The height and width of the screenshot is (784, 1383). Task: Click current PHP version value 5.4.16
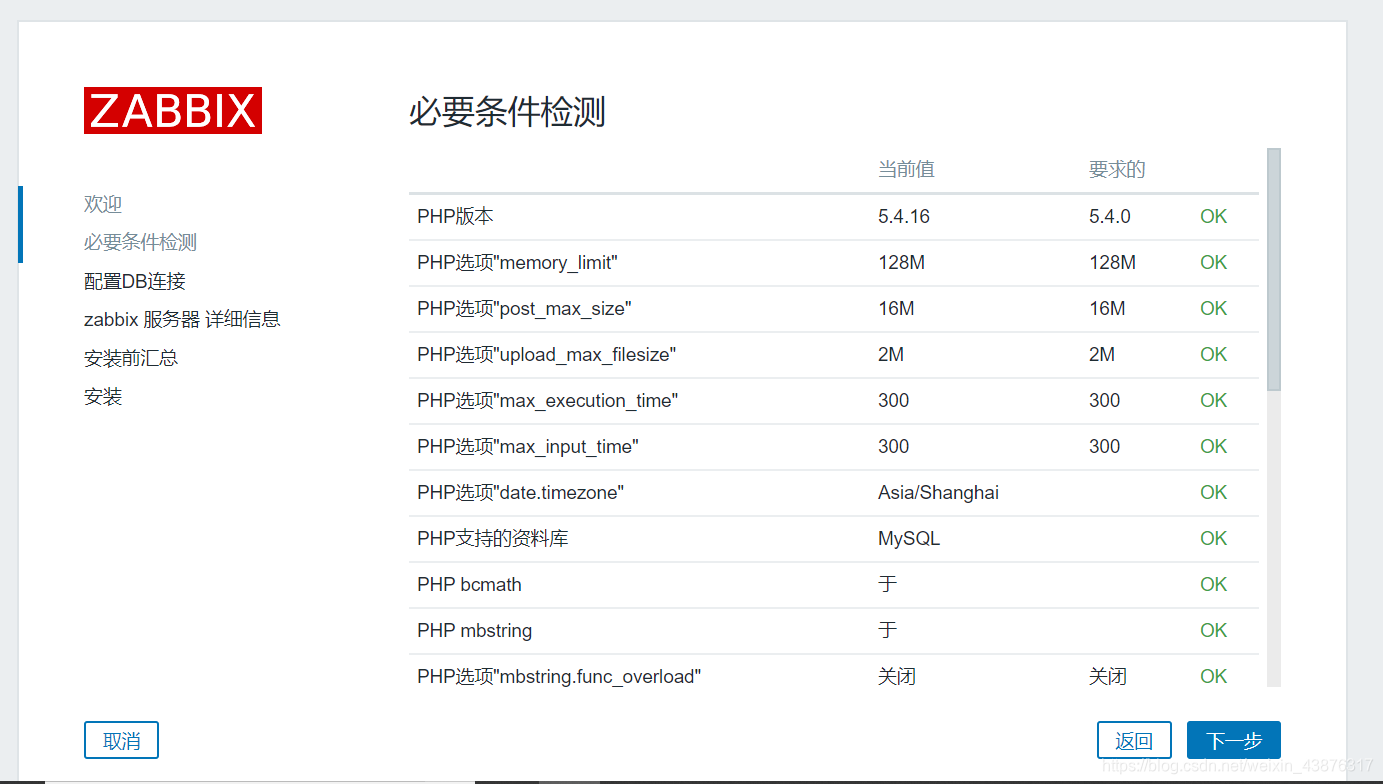point(904,216)
